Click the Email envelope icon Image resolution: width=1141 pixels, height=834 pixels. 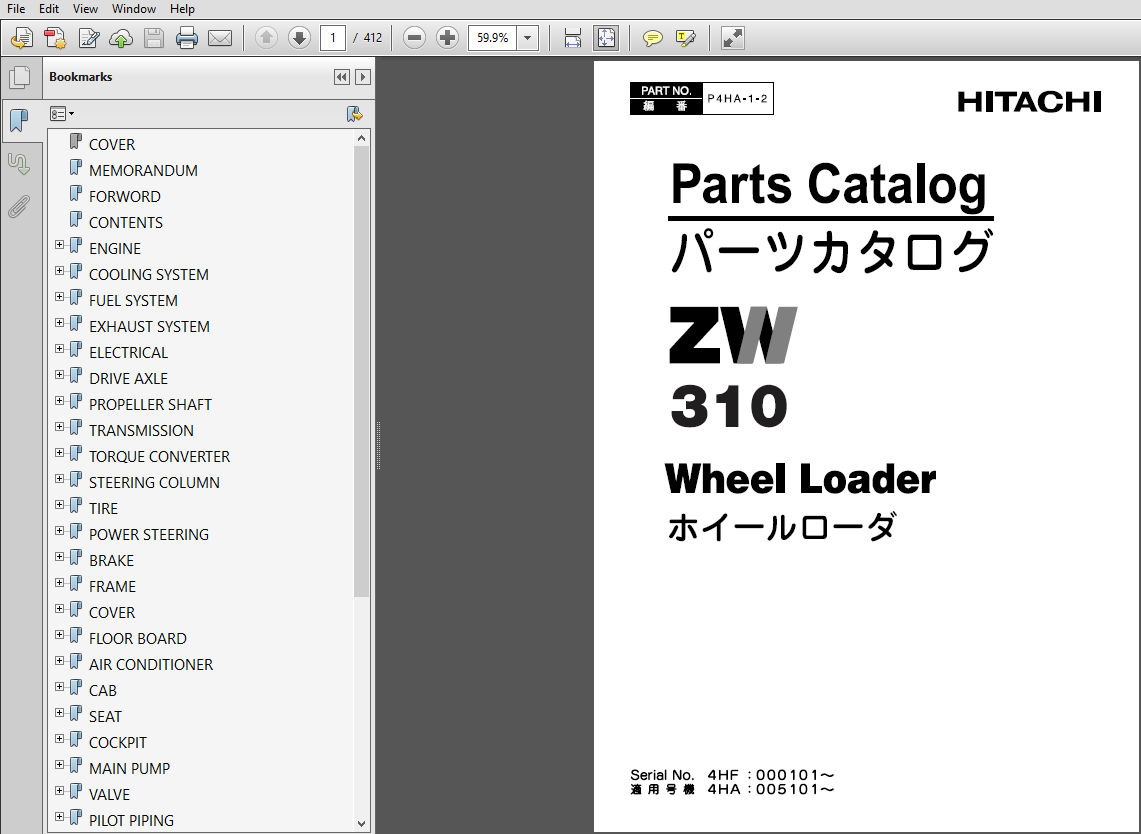220,38
